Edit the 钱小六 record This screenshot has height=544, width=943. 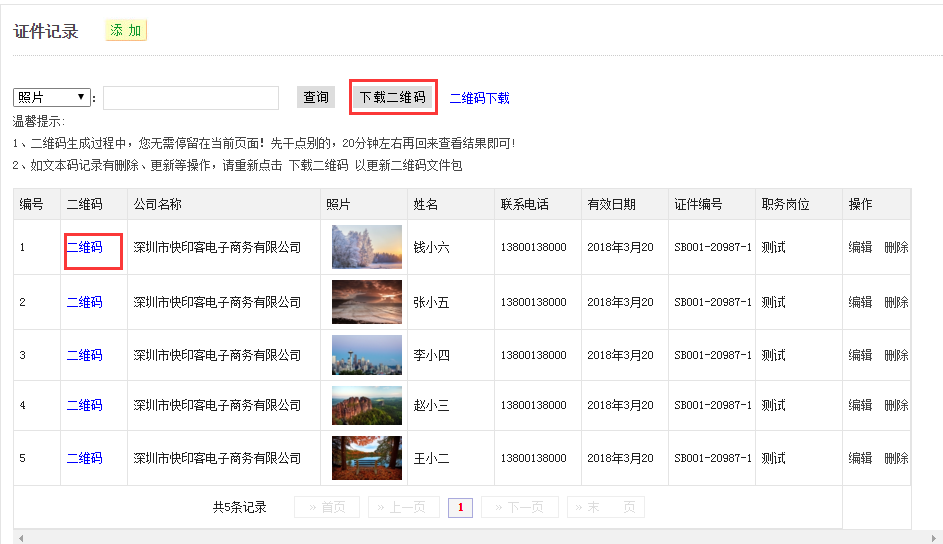coord(860,247)
